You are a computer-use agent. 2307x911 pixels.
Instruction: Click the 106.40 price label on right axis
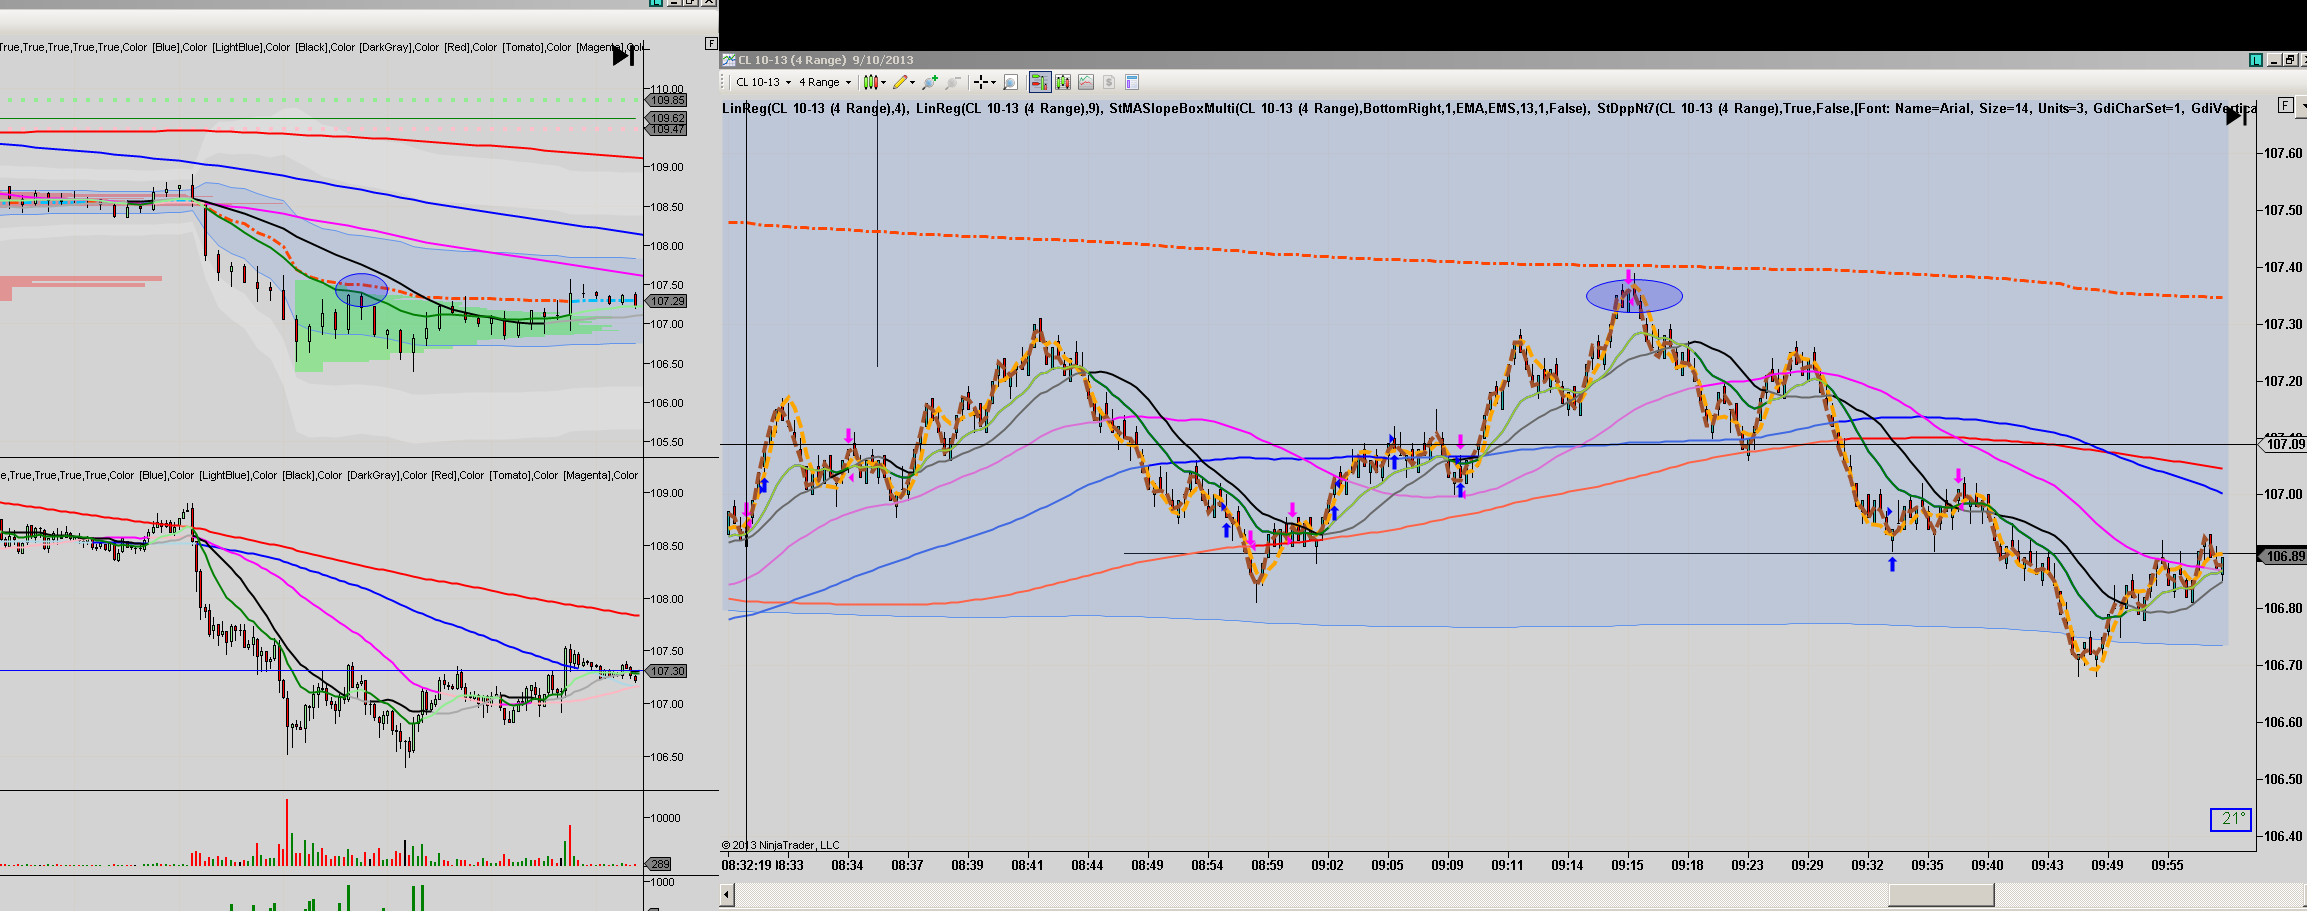click(x=2283, y=836)
